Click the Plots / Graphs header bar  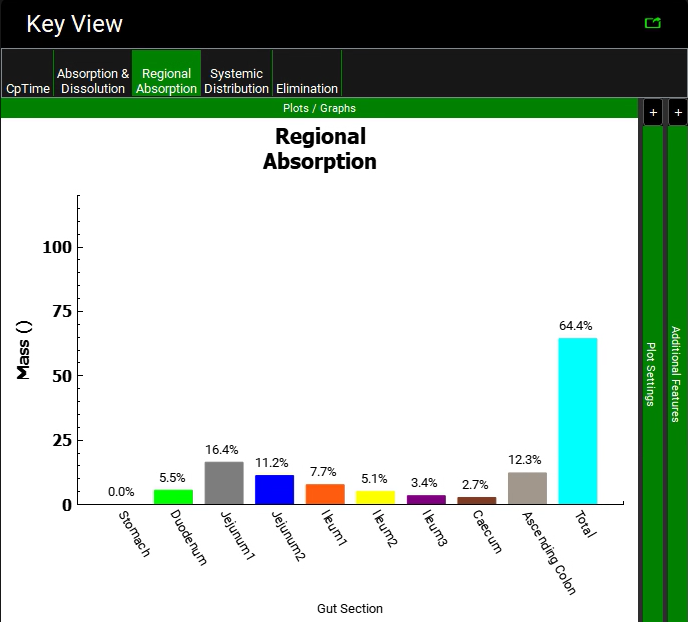coord(319,108)
